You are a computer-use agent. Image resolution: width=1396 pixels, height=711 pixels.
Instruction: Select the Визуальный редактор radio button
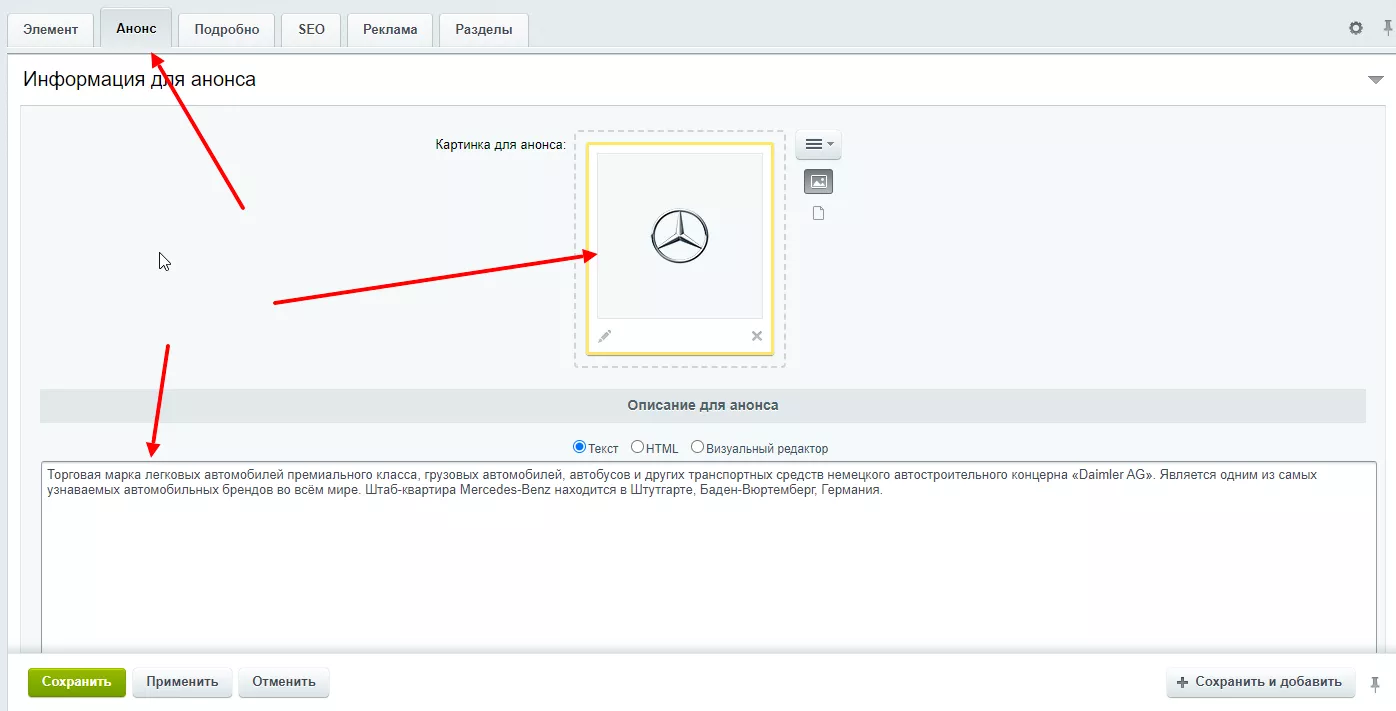[x=697, y=447]
